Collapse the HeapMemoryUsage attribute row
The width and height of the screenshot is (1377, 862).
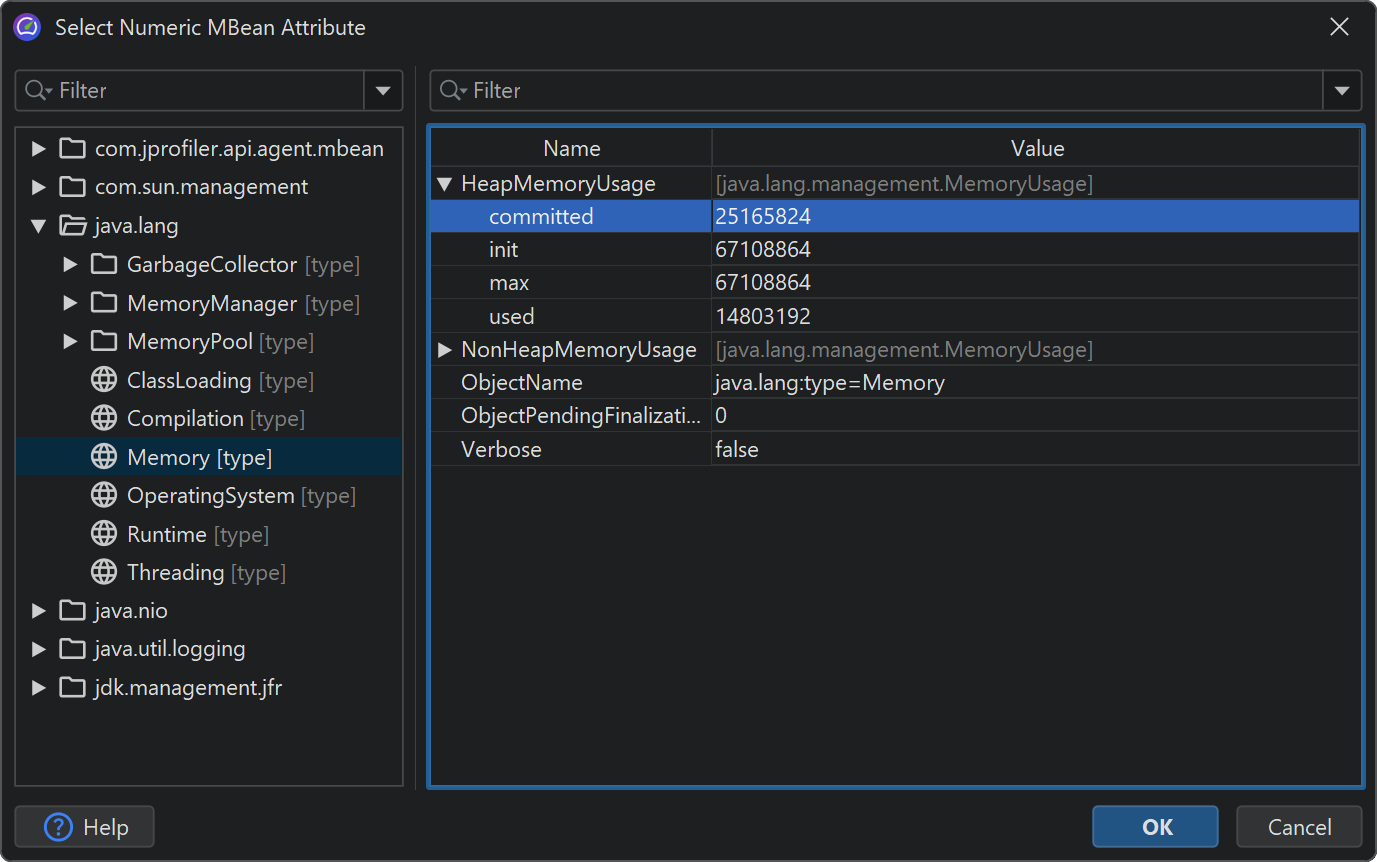(445, 184)
